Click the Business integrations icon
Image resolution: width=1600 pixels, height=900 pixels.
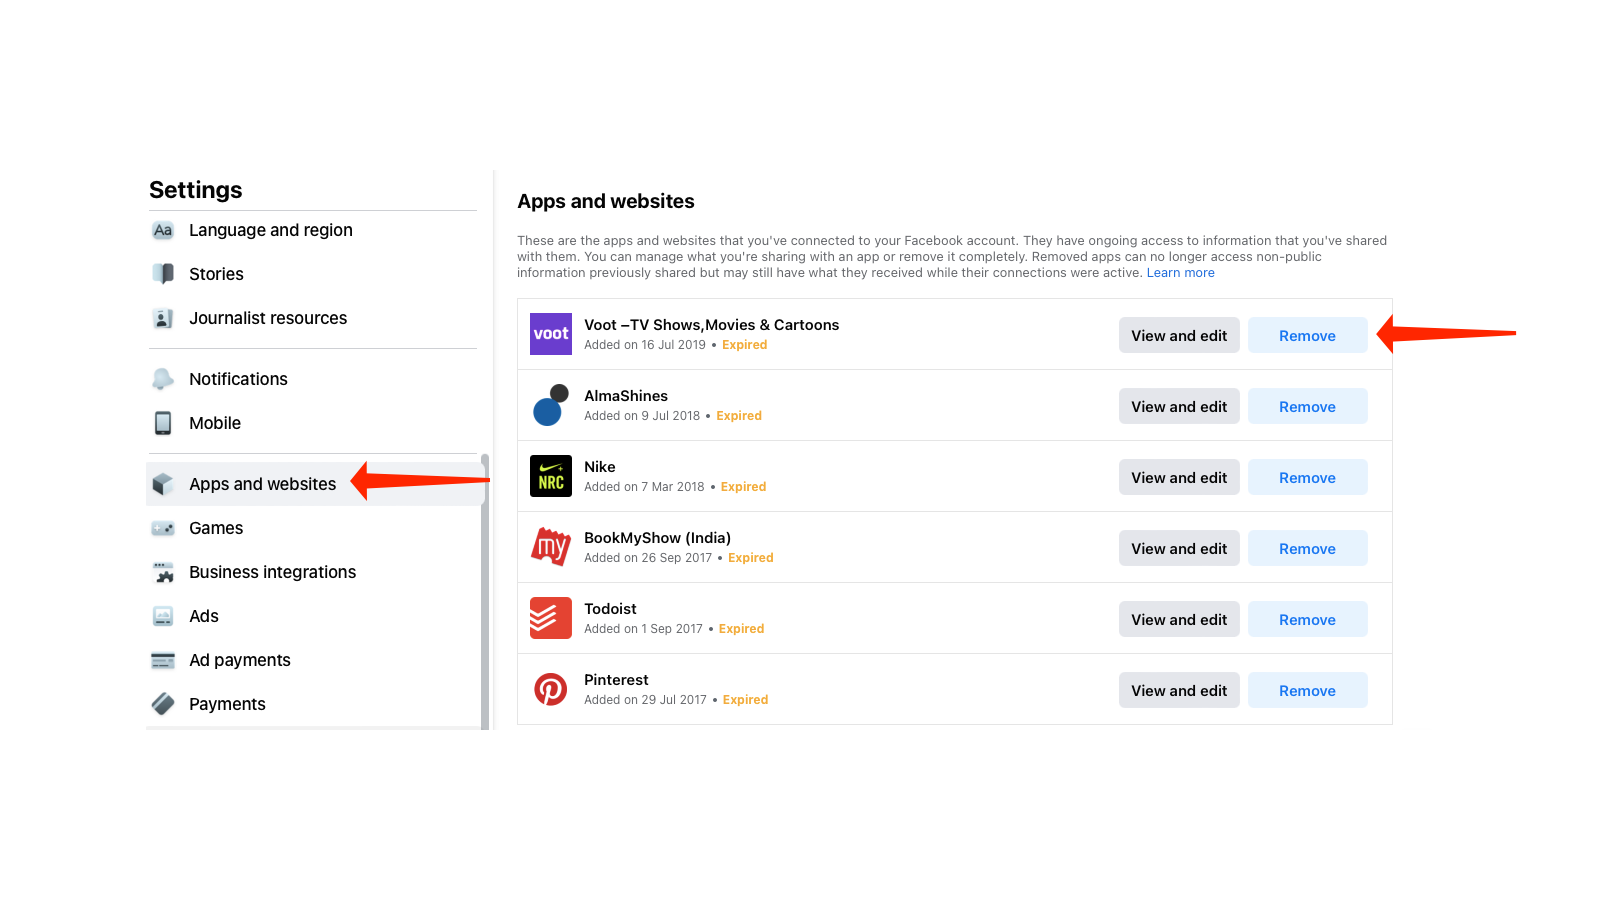click(x=163, y=572)
